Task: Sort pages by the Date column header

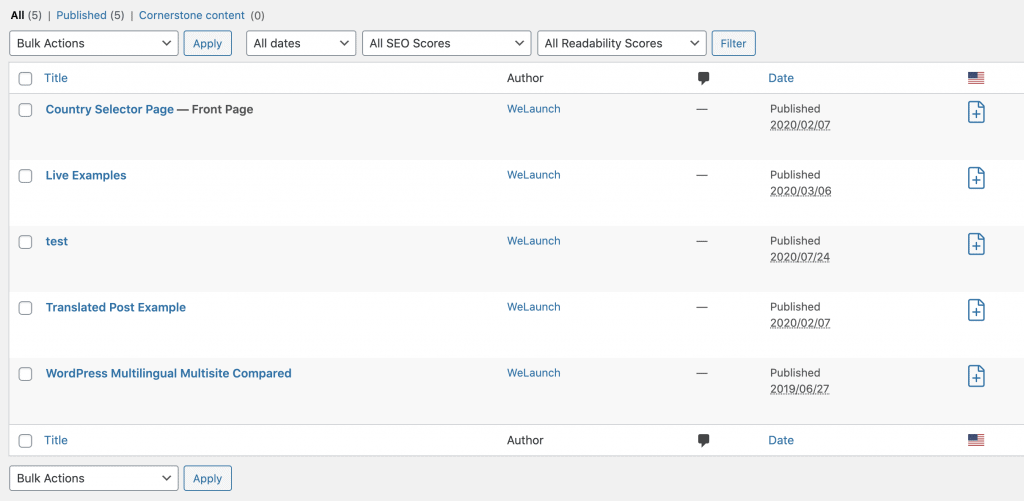Action: pos(781,78)
